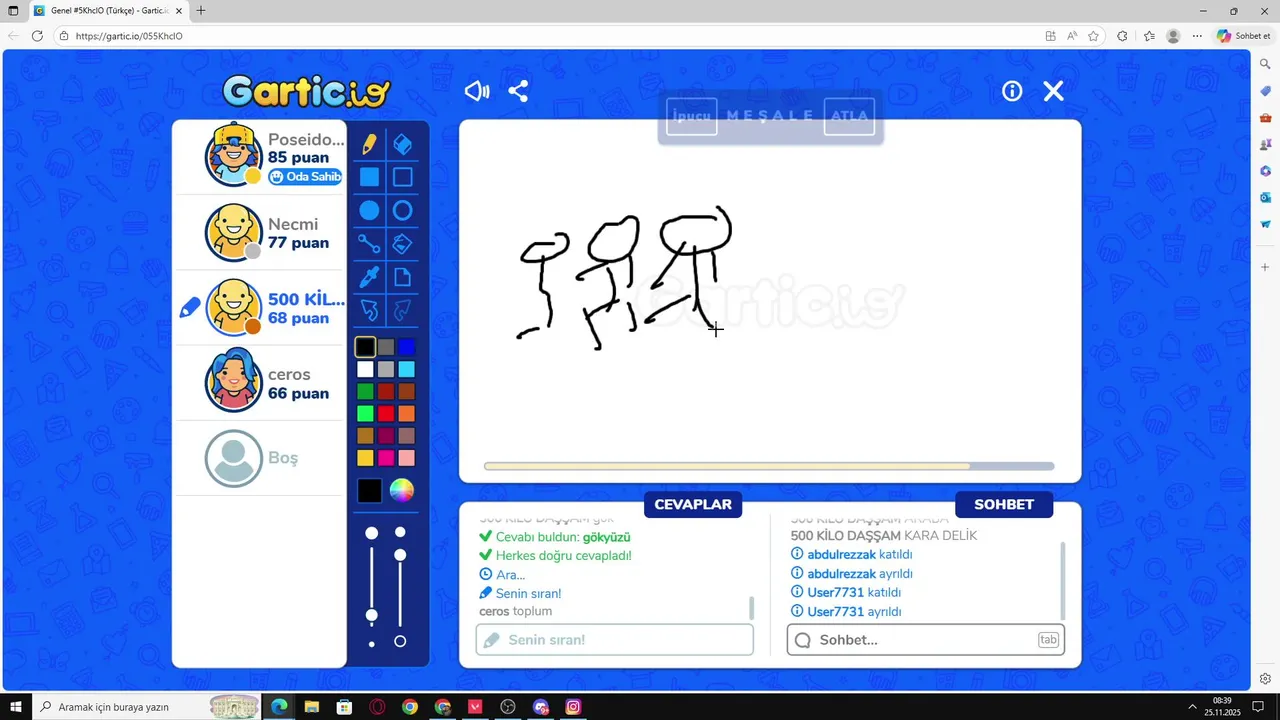Select the light blue color swatch
Screen dimensions: 1280x720
coord(406,369)
